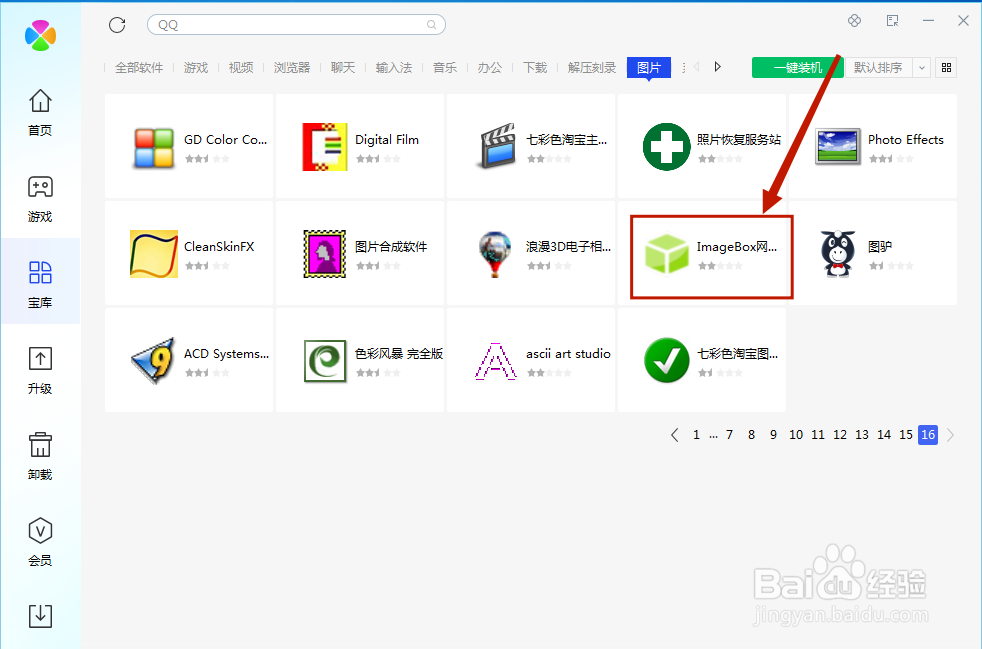Open the 卸载 uninstall section
982x649 pixels.
[40, 445]
